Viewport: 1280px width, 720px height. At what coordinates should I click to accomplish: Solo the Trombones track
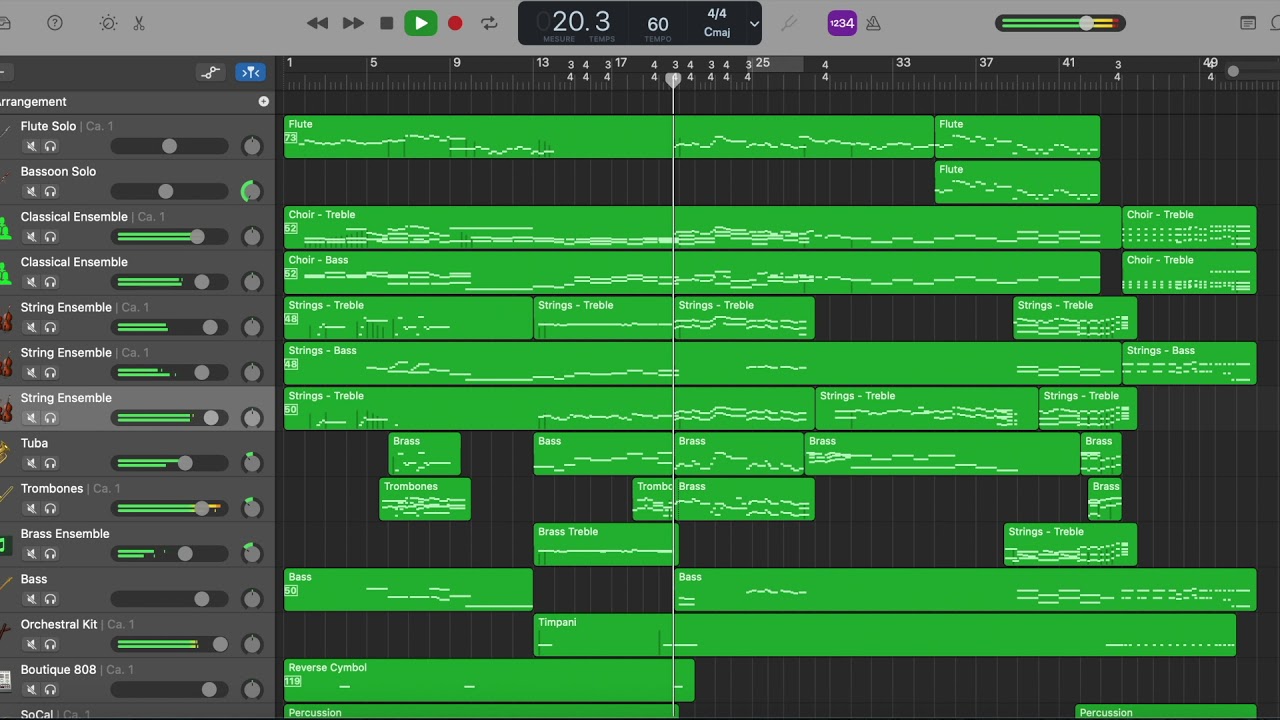pyautogui.click(x=50, y=508)
